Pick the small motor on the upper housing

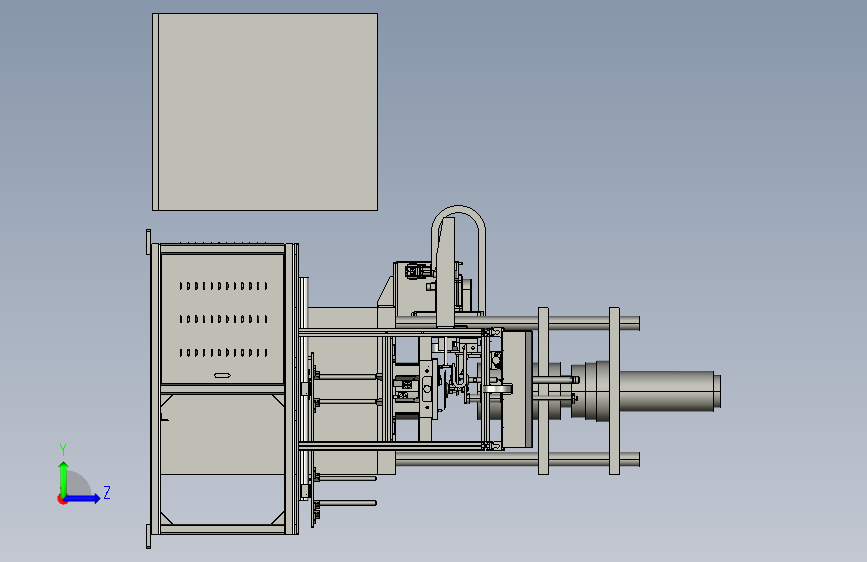[x=416, y=272]
